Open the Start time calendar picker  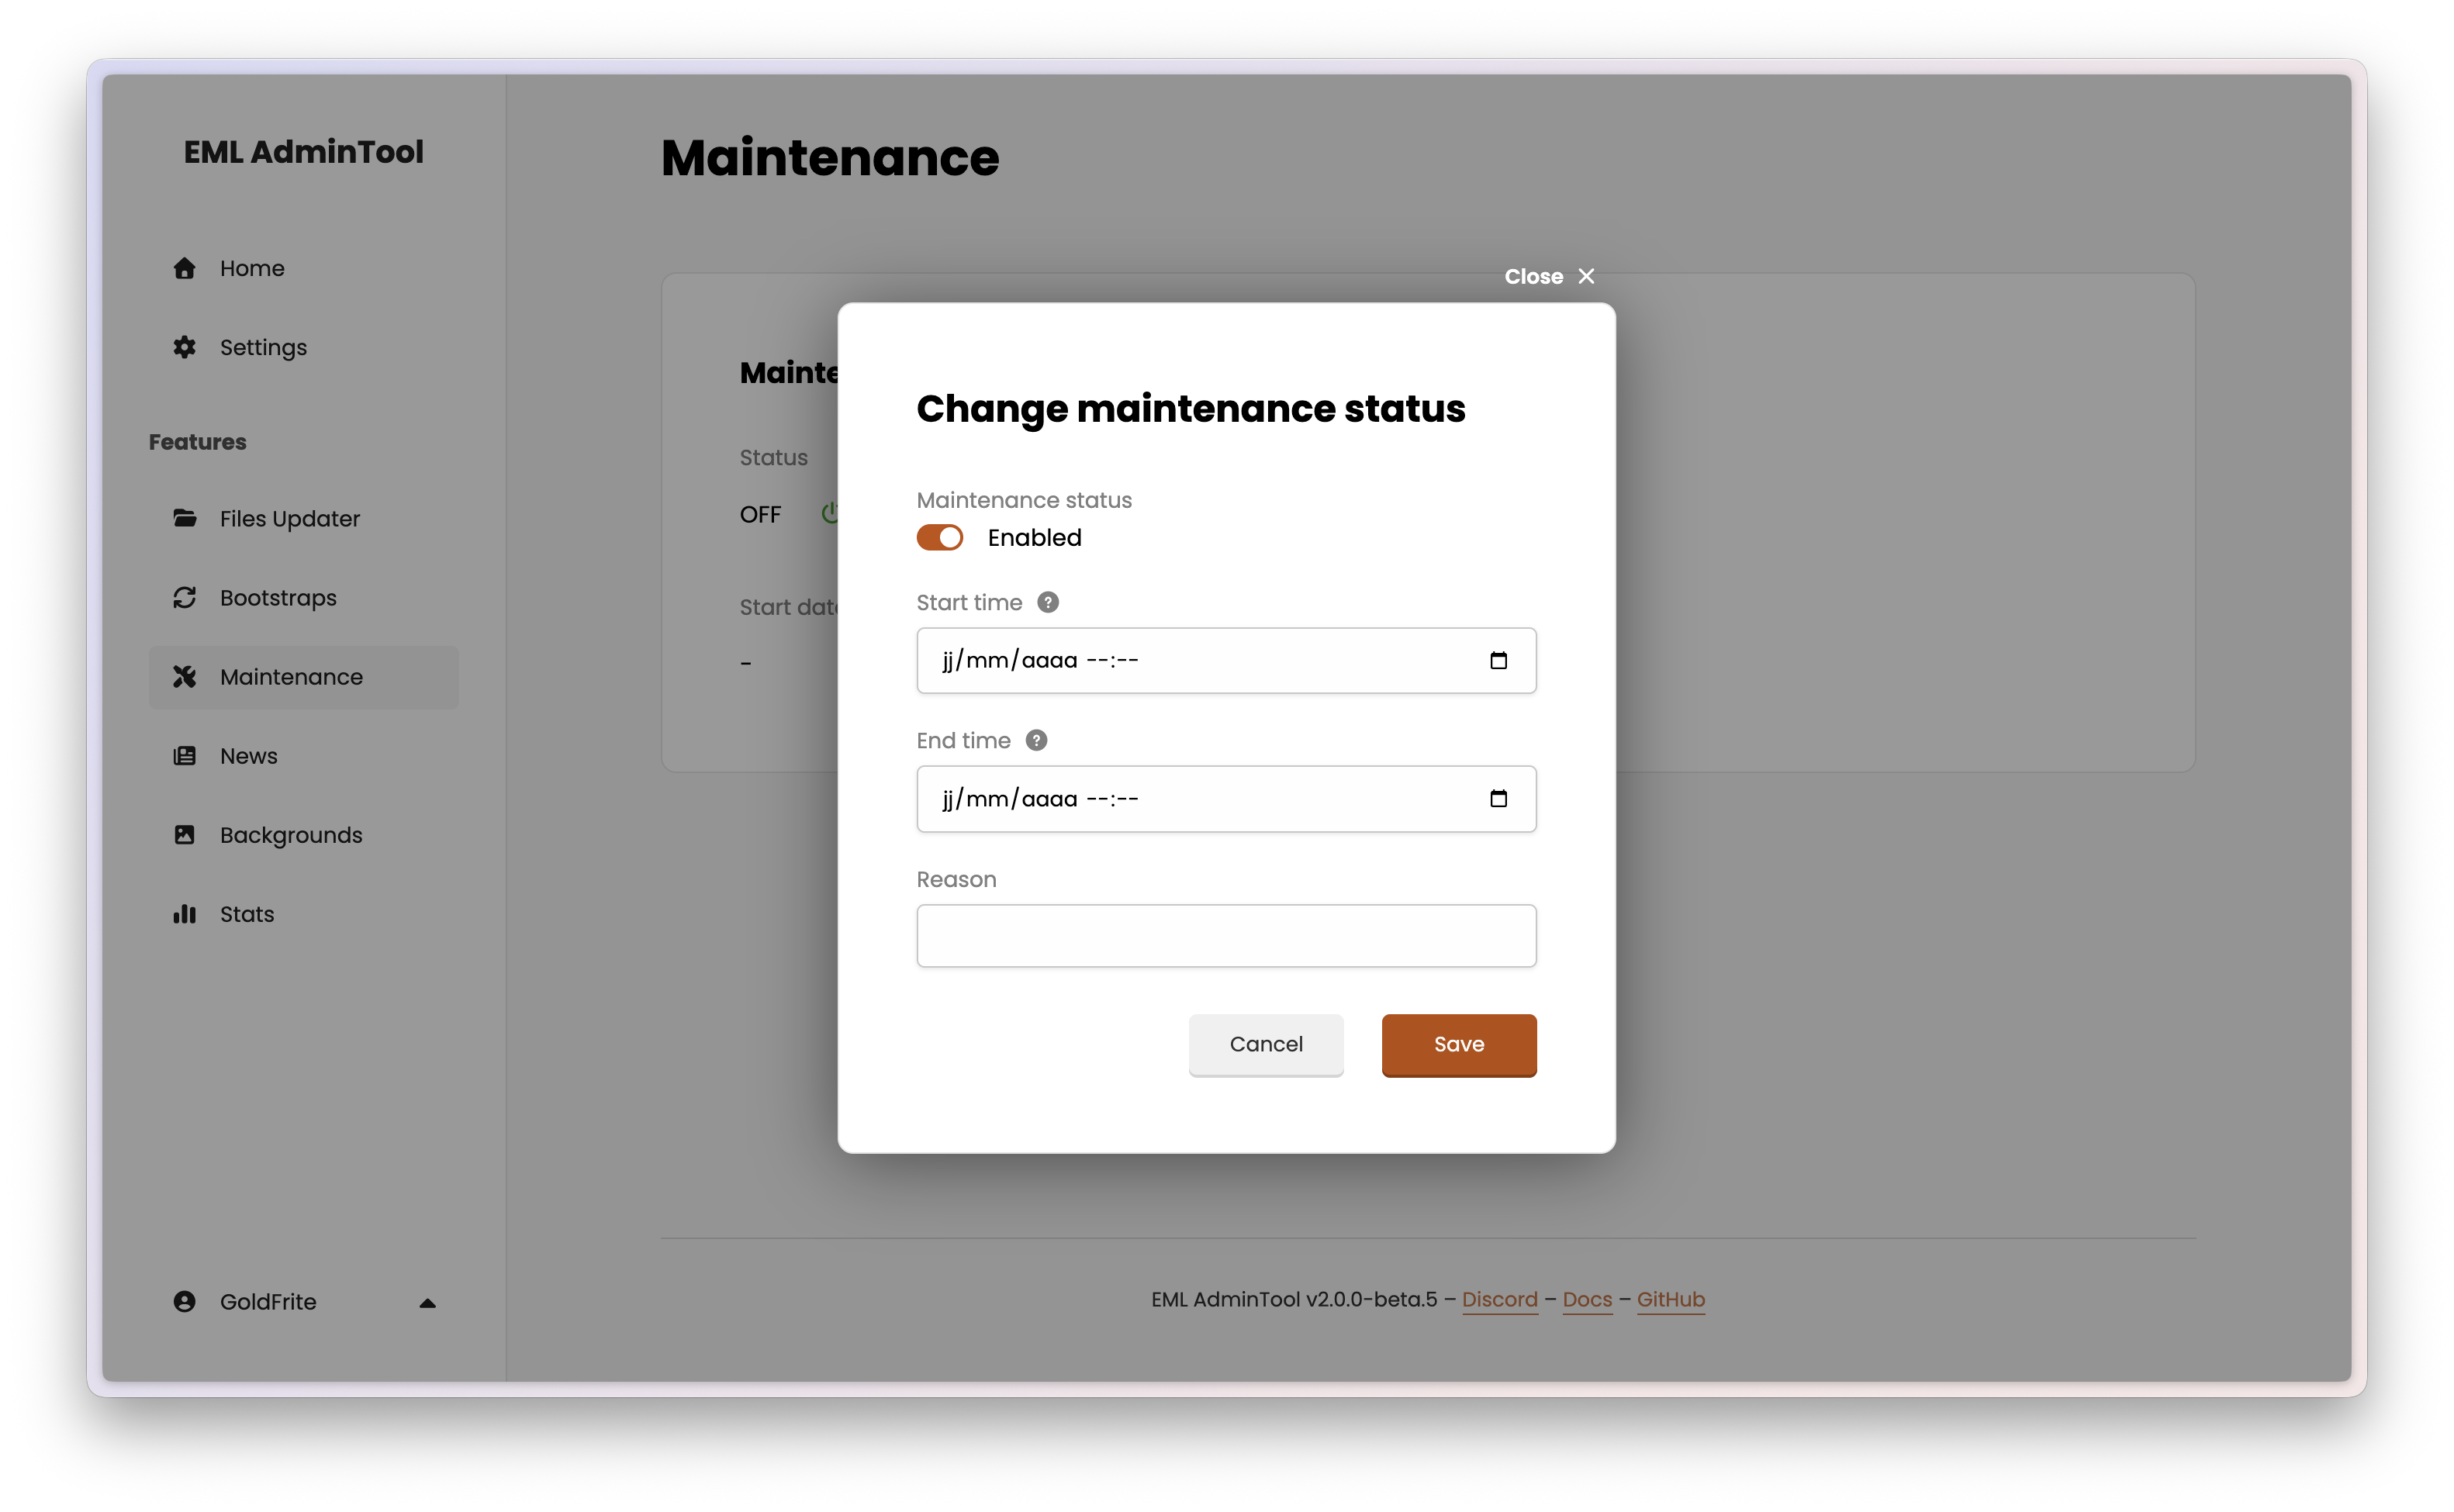(x=1499, y=660)
